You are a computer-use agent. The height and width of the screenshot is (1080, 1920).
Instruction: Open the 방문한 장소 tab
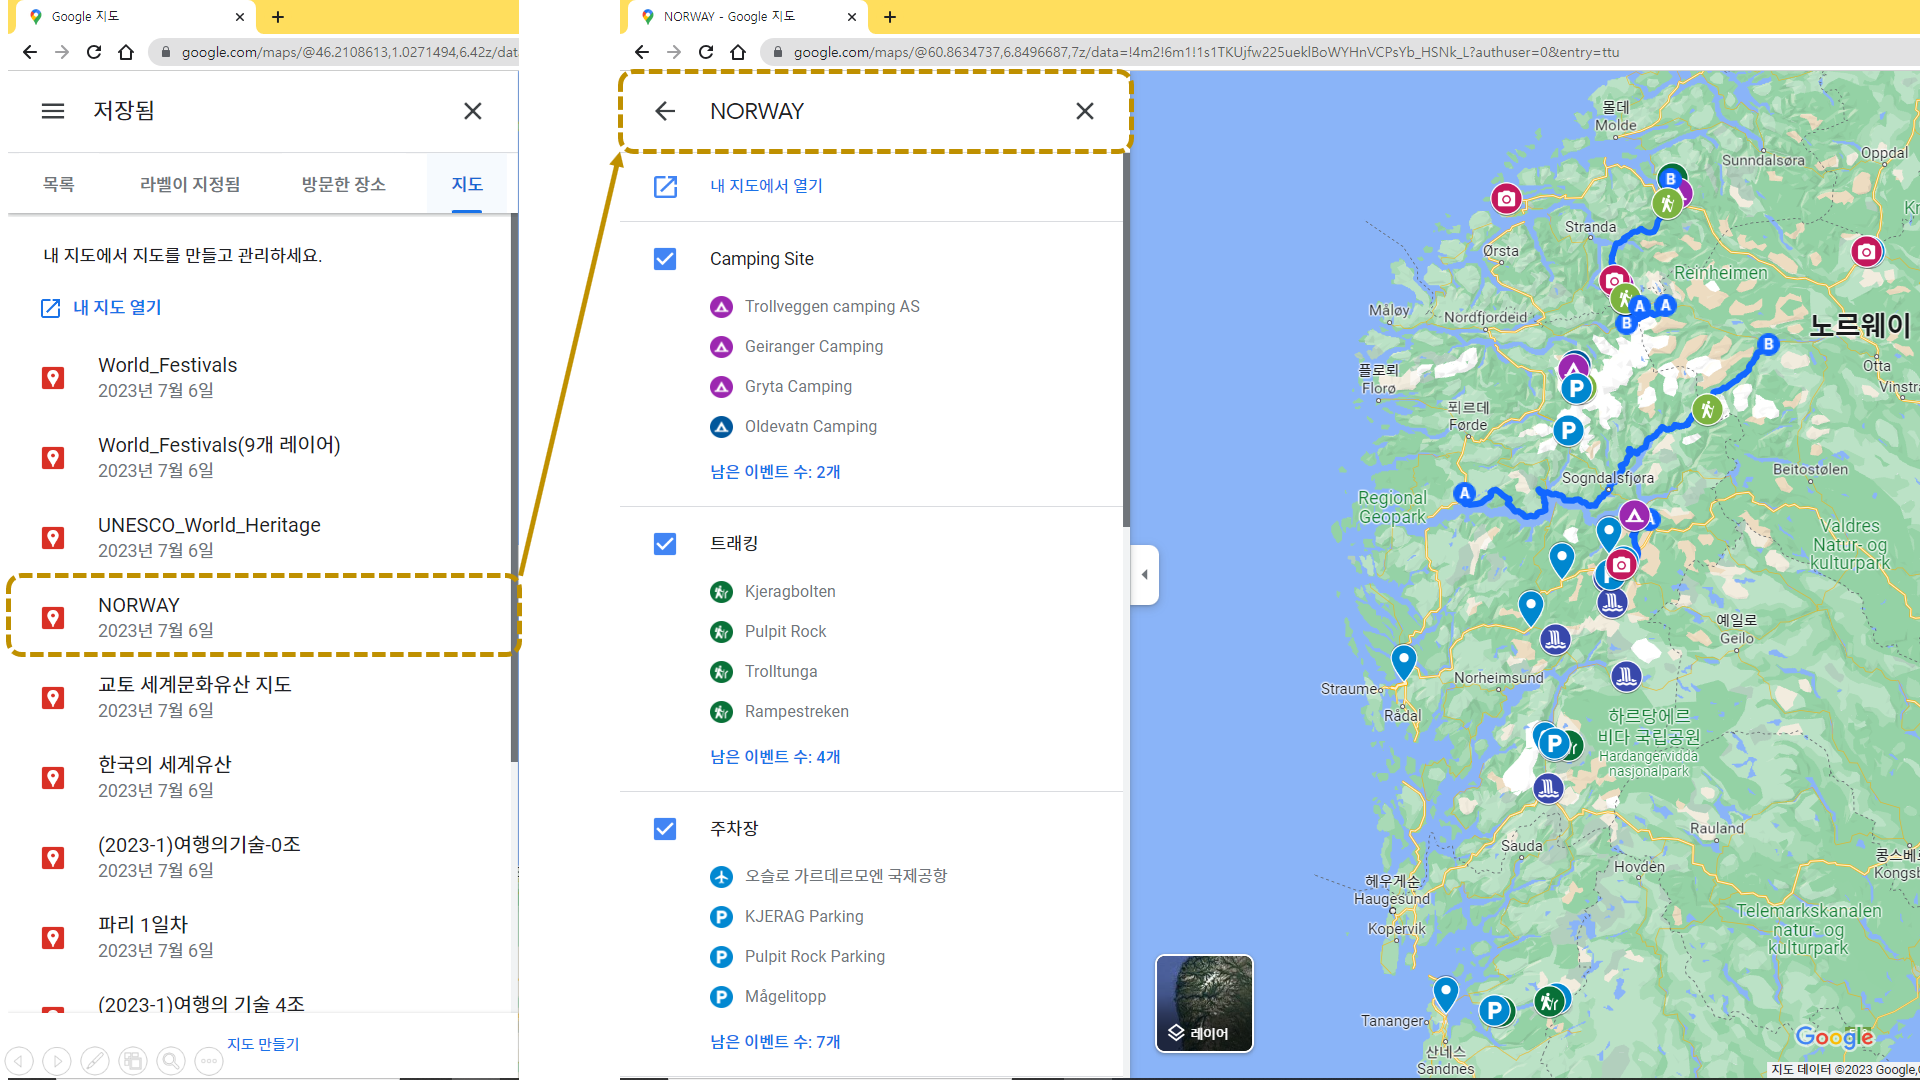(x=343, y=184)
